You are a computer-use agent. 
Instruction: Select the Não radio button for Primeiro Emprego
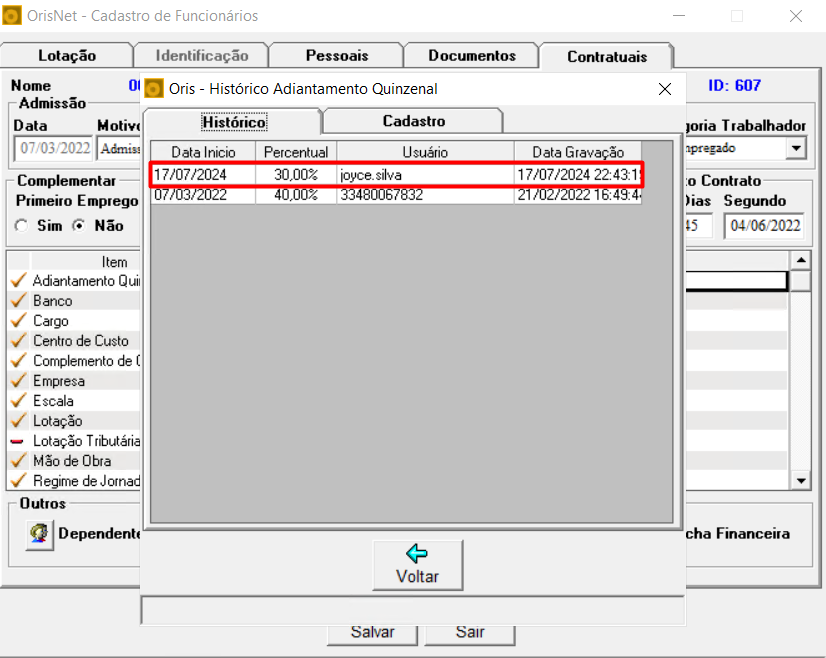pyautogui.click(x=79, y=226)
